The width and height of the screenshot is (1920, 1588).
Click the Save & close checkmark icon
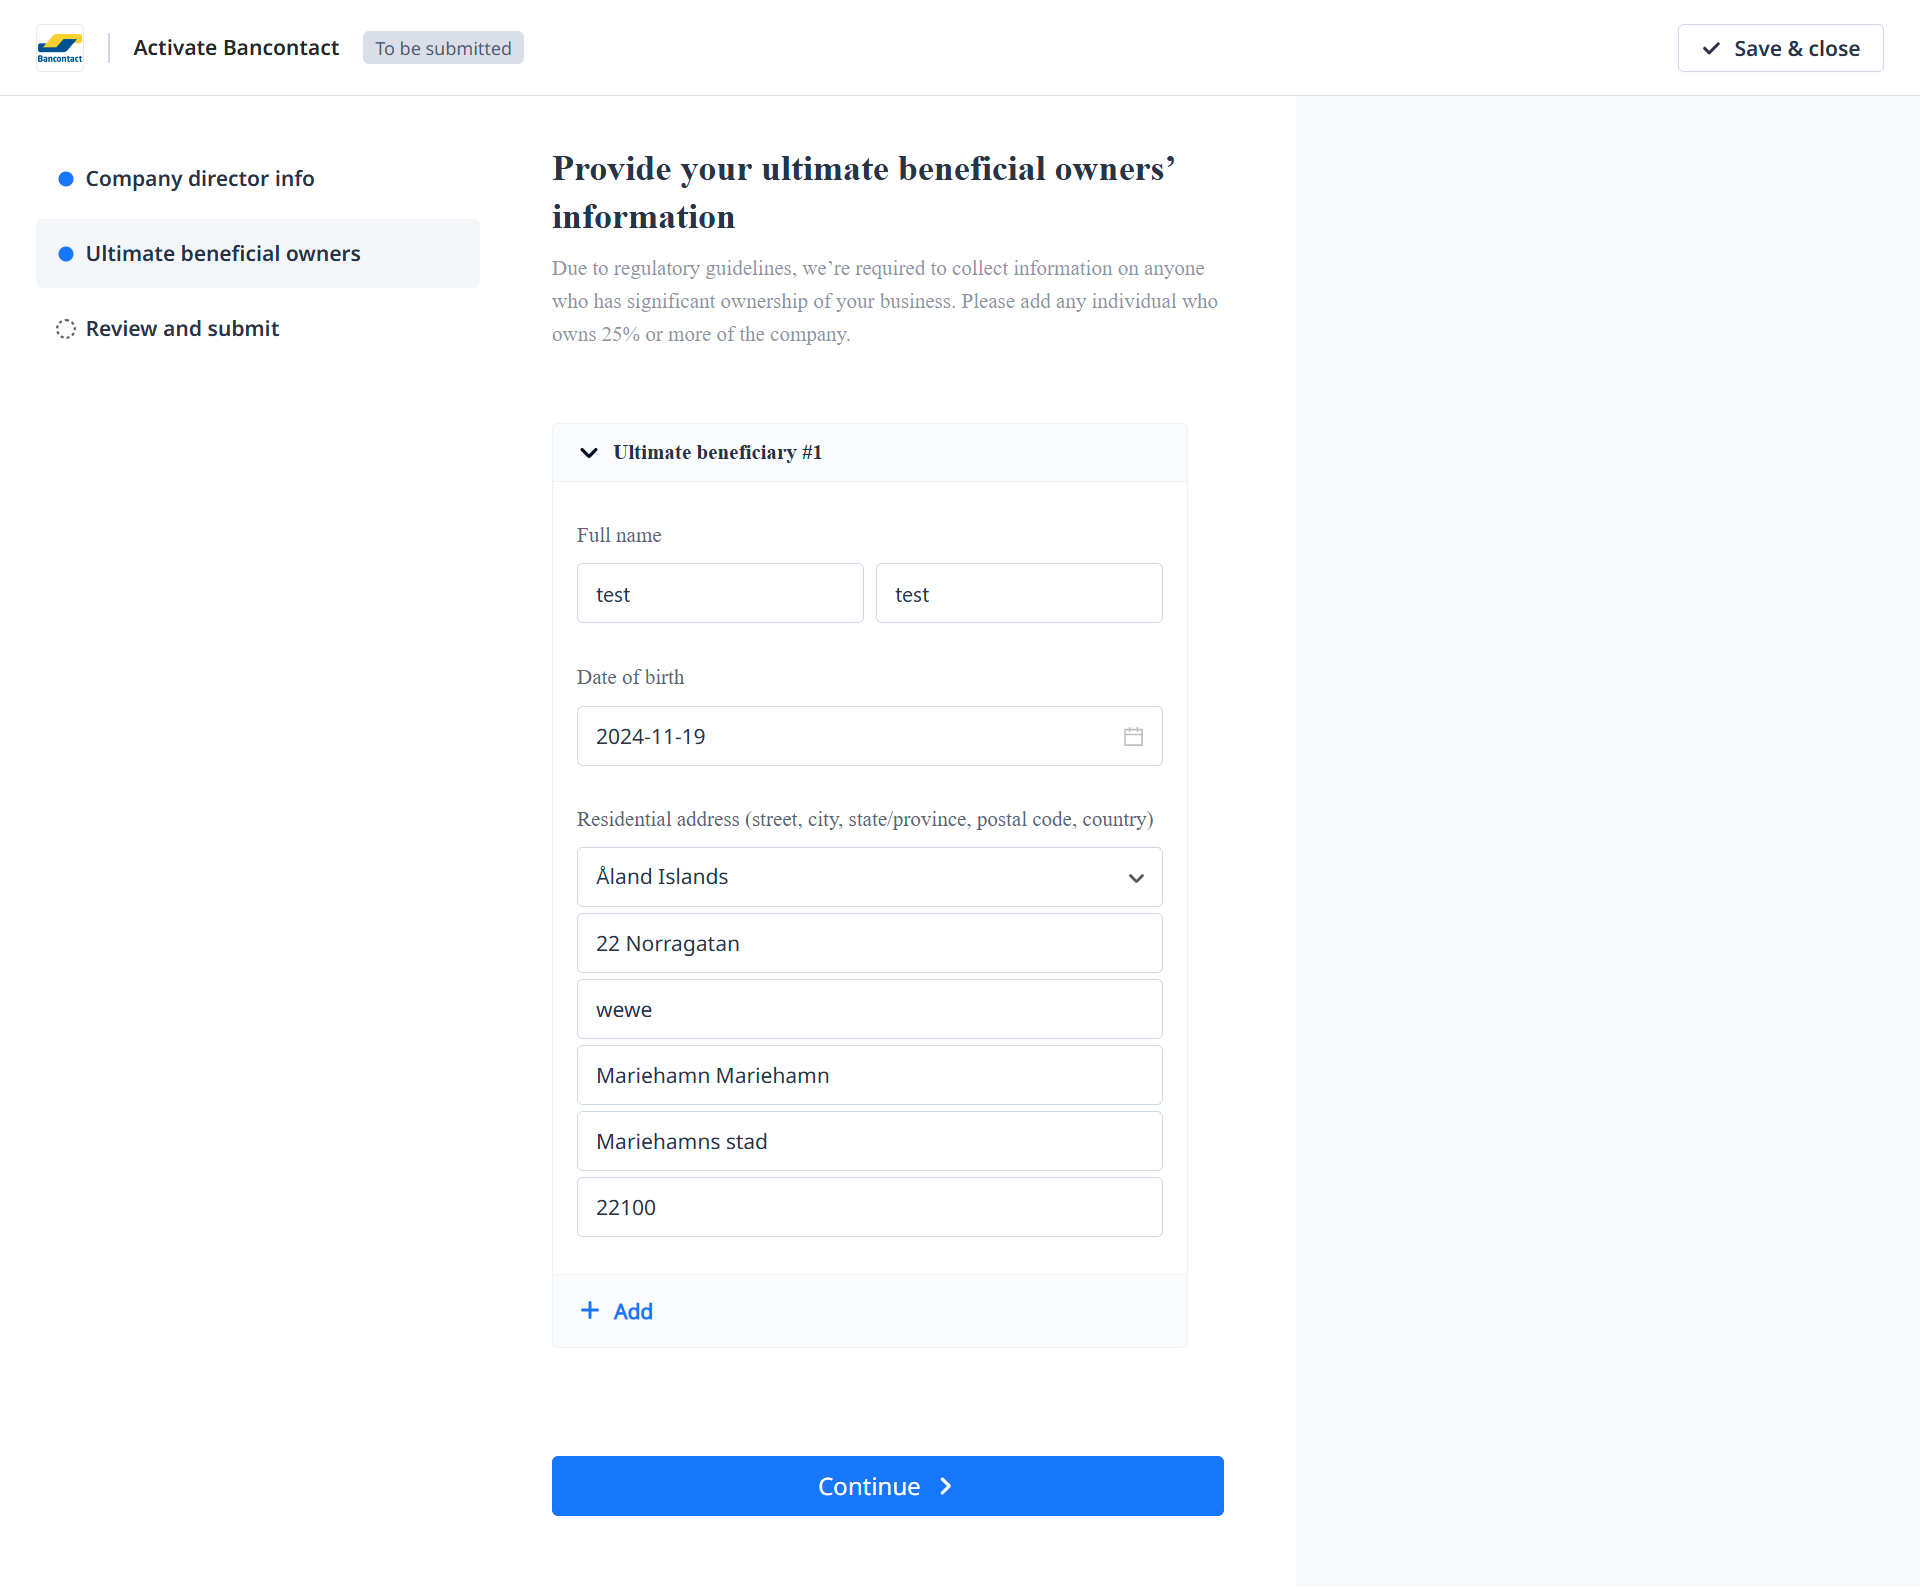[1711, 48]
